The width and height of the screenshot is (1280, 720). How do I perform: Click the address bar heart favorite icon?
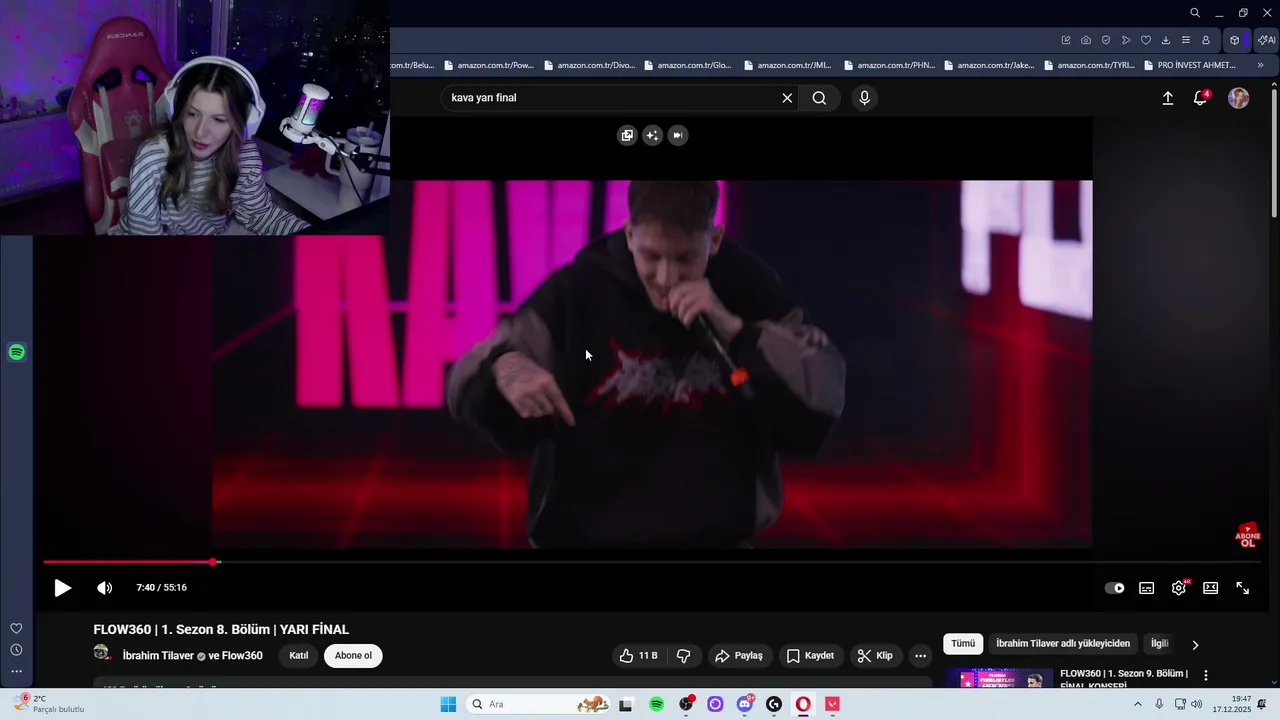pos(1146,40)
